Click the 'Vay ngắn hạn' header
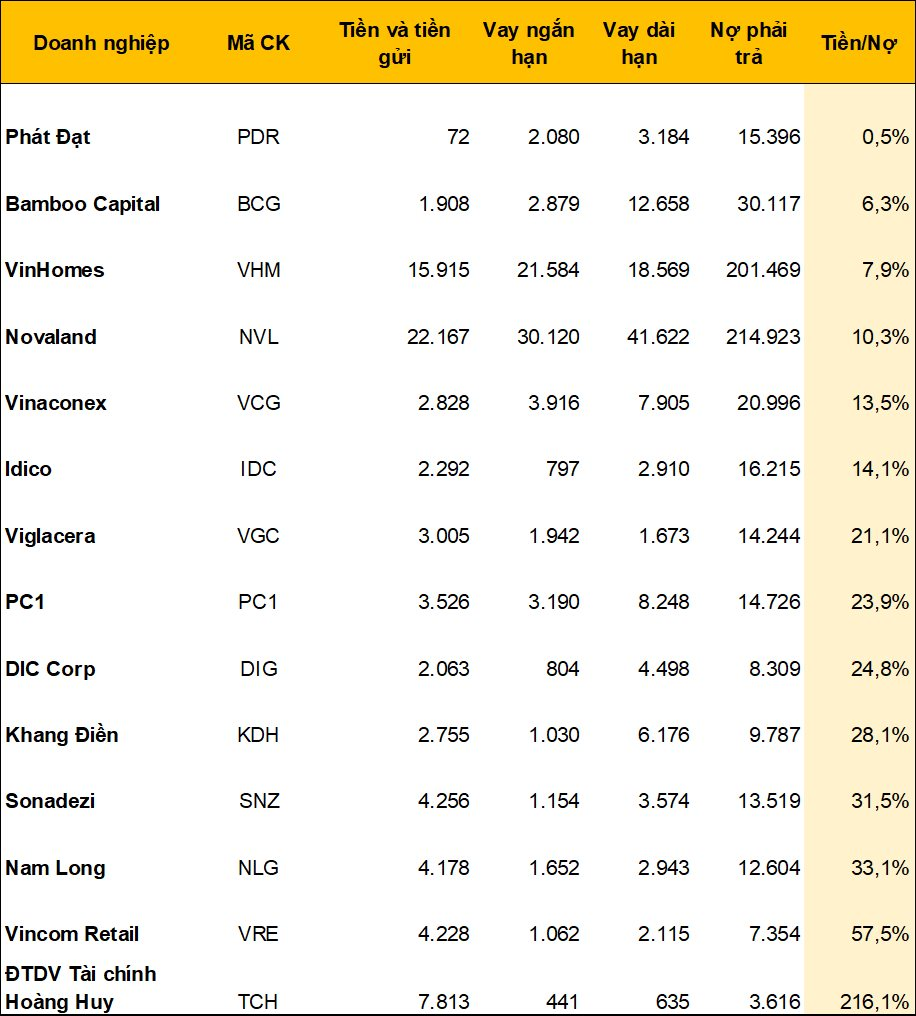The height and width of the screenshot is (1016, 916). pos(529,43)
